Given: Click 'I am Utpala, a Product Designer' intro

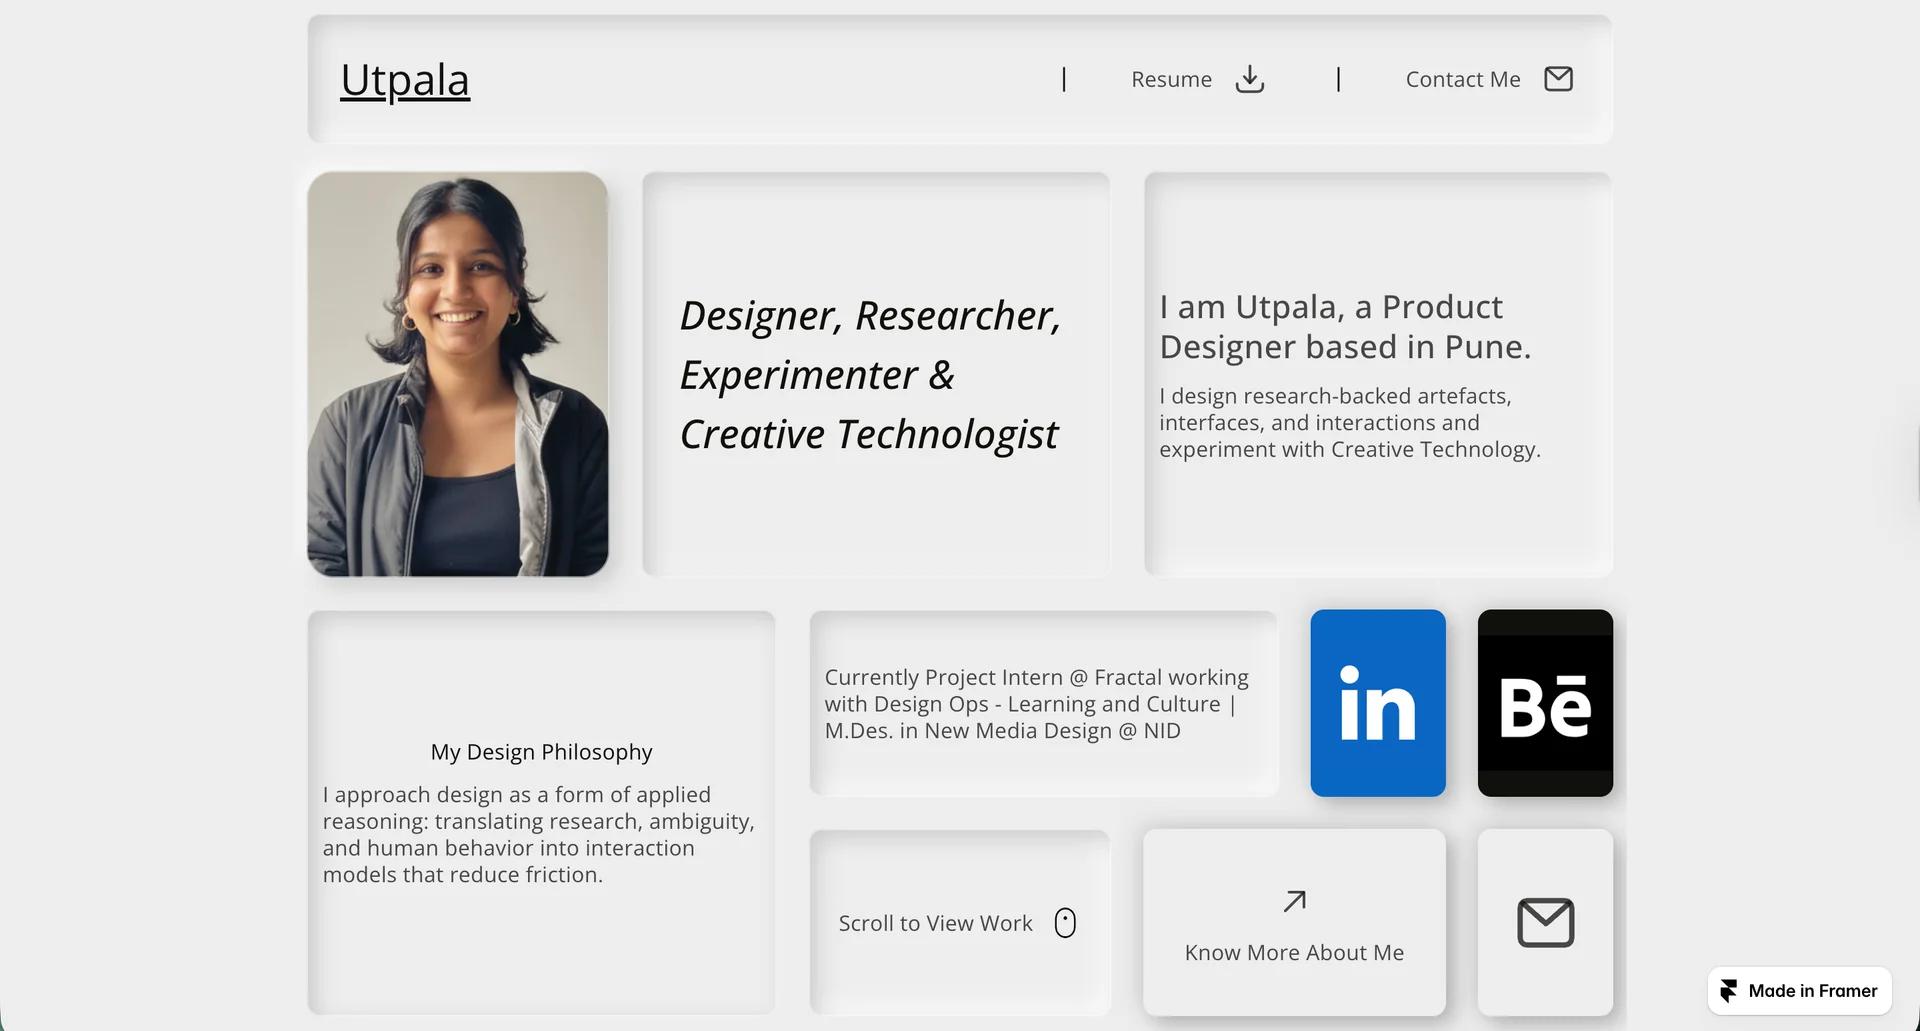Looking at the screenshot, I should (1345, 327).
